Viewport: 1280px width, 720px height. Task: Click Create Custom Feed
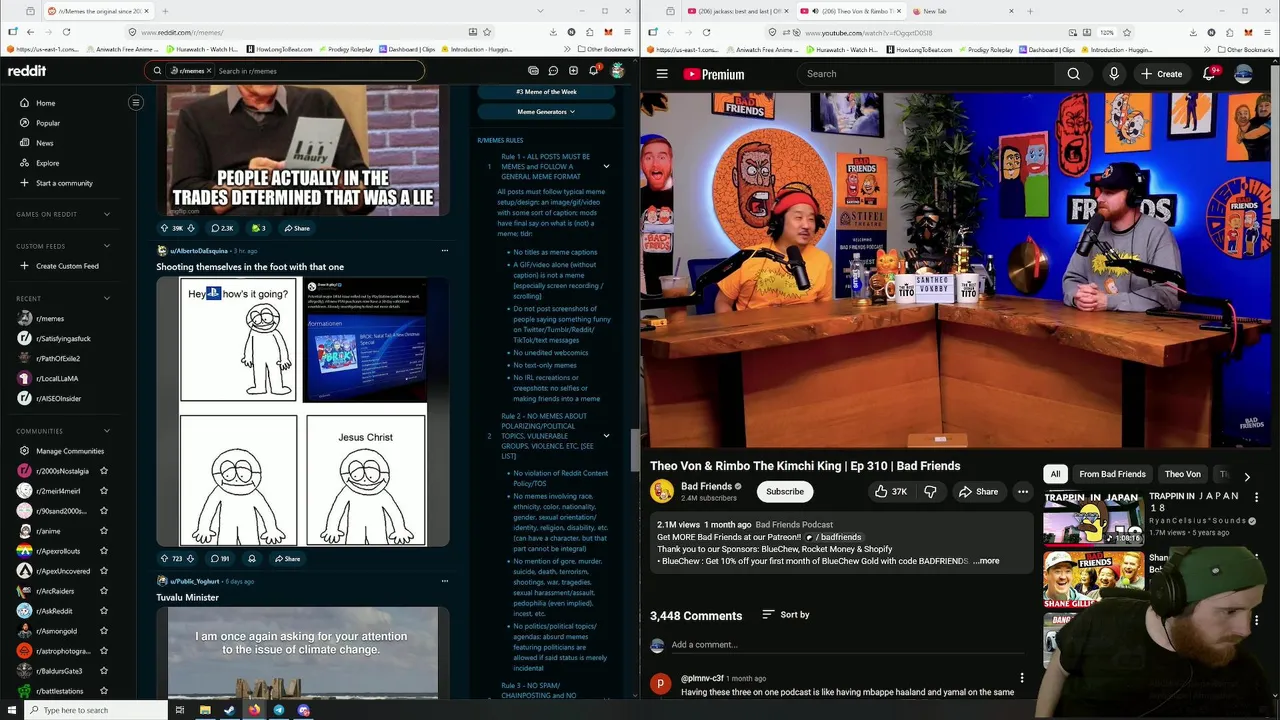tap(69, 266)
